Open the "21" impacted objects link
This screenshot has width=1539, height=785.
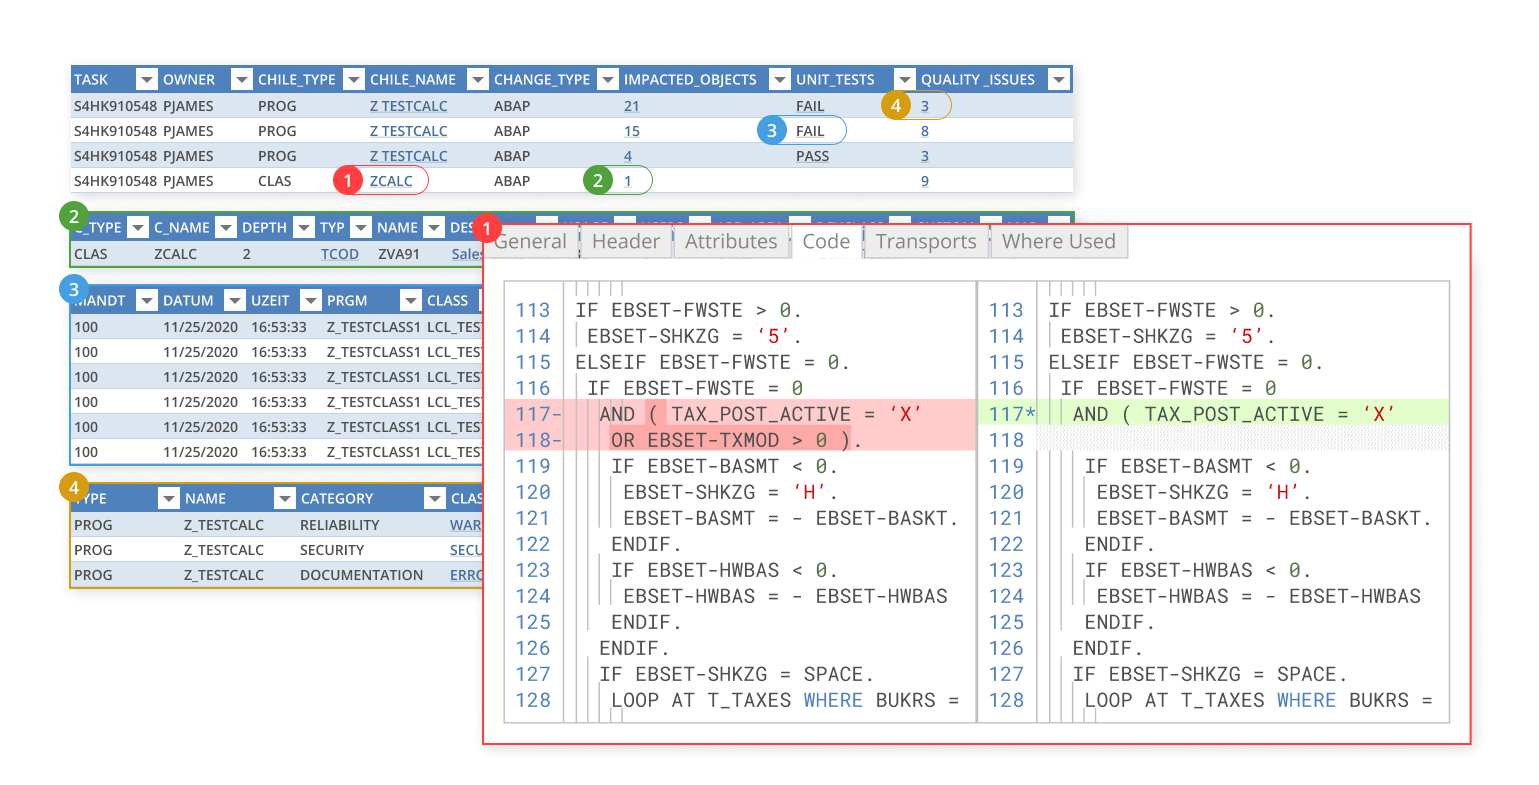click(x=630, y=105)
